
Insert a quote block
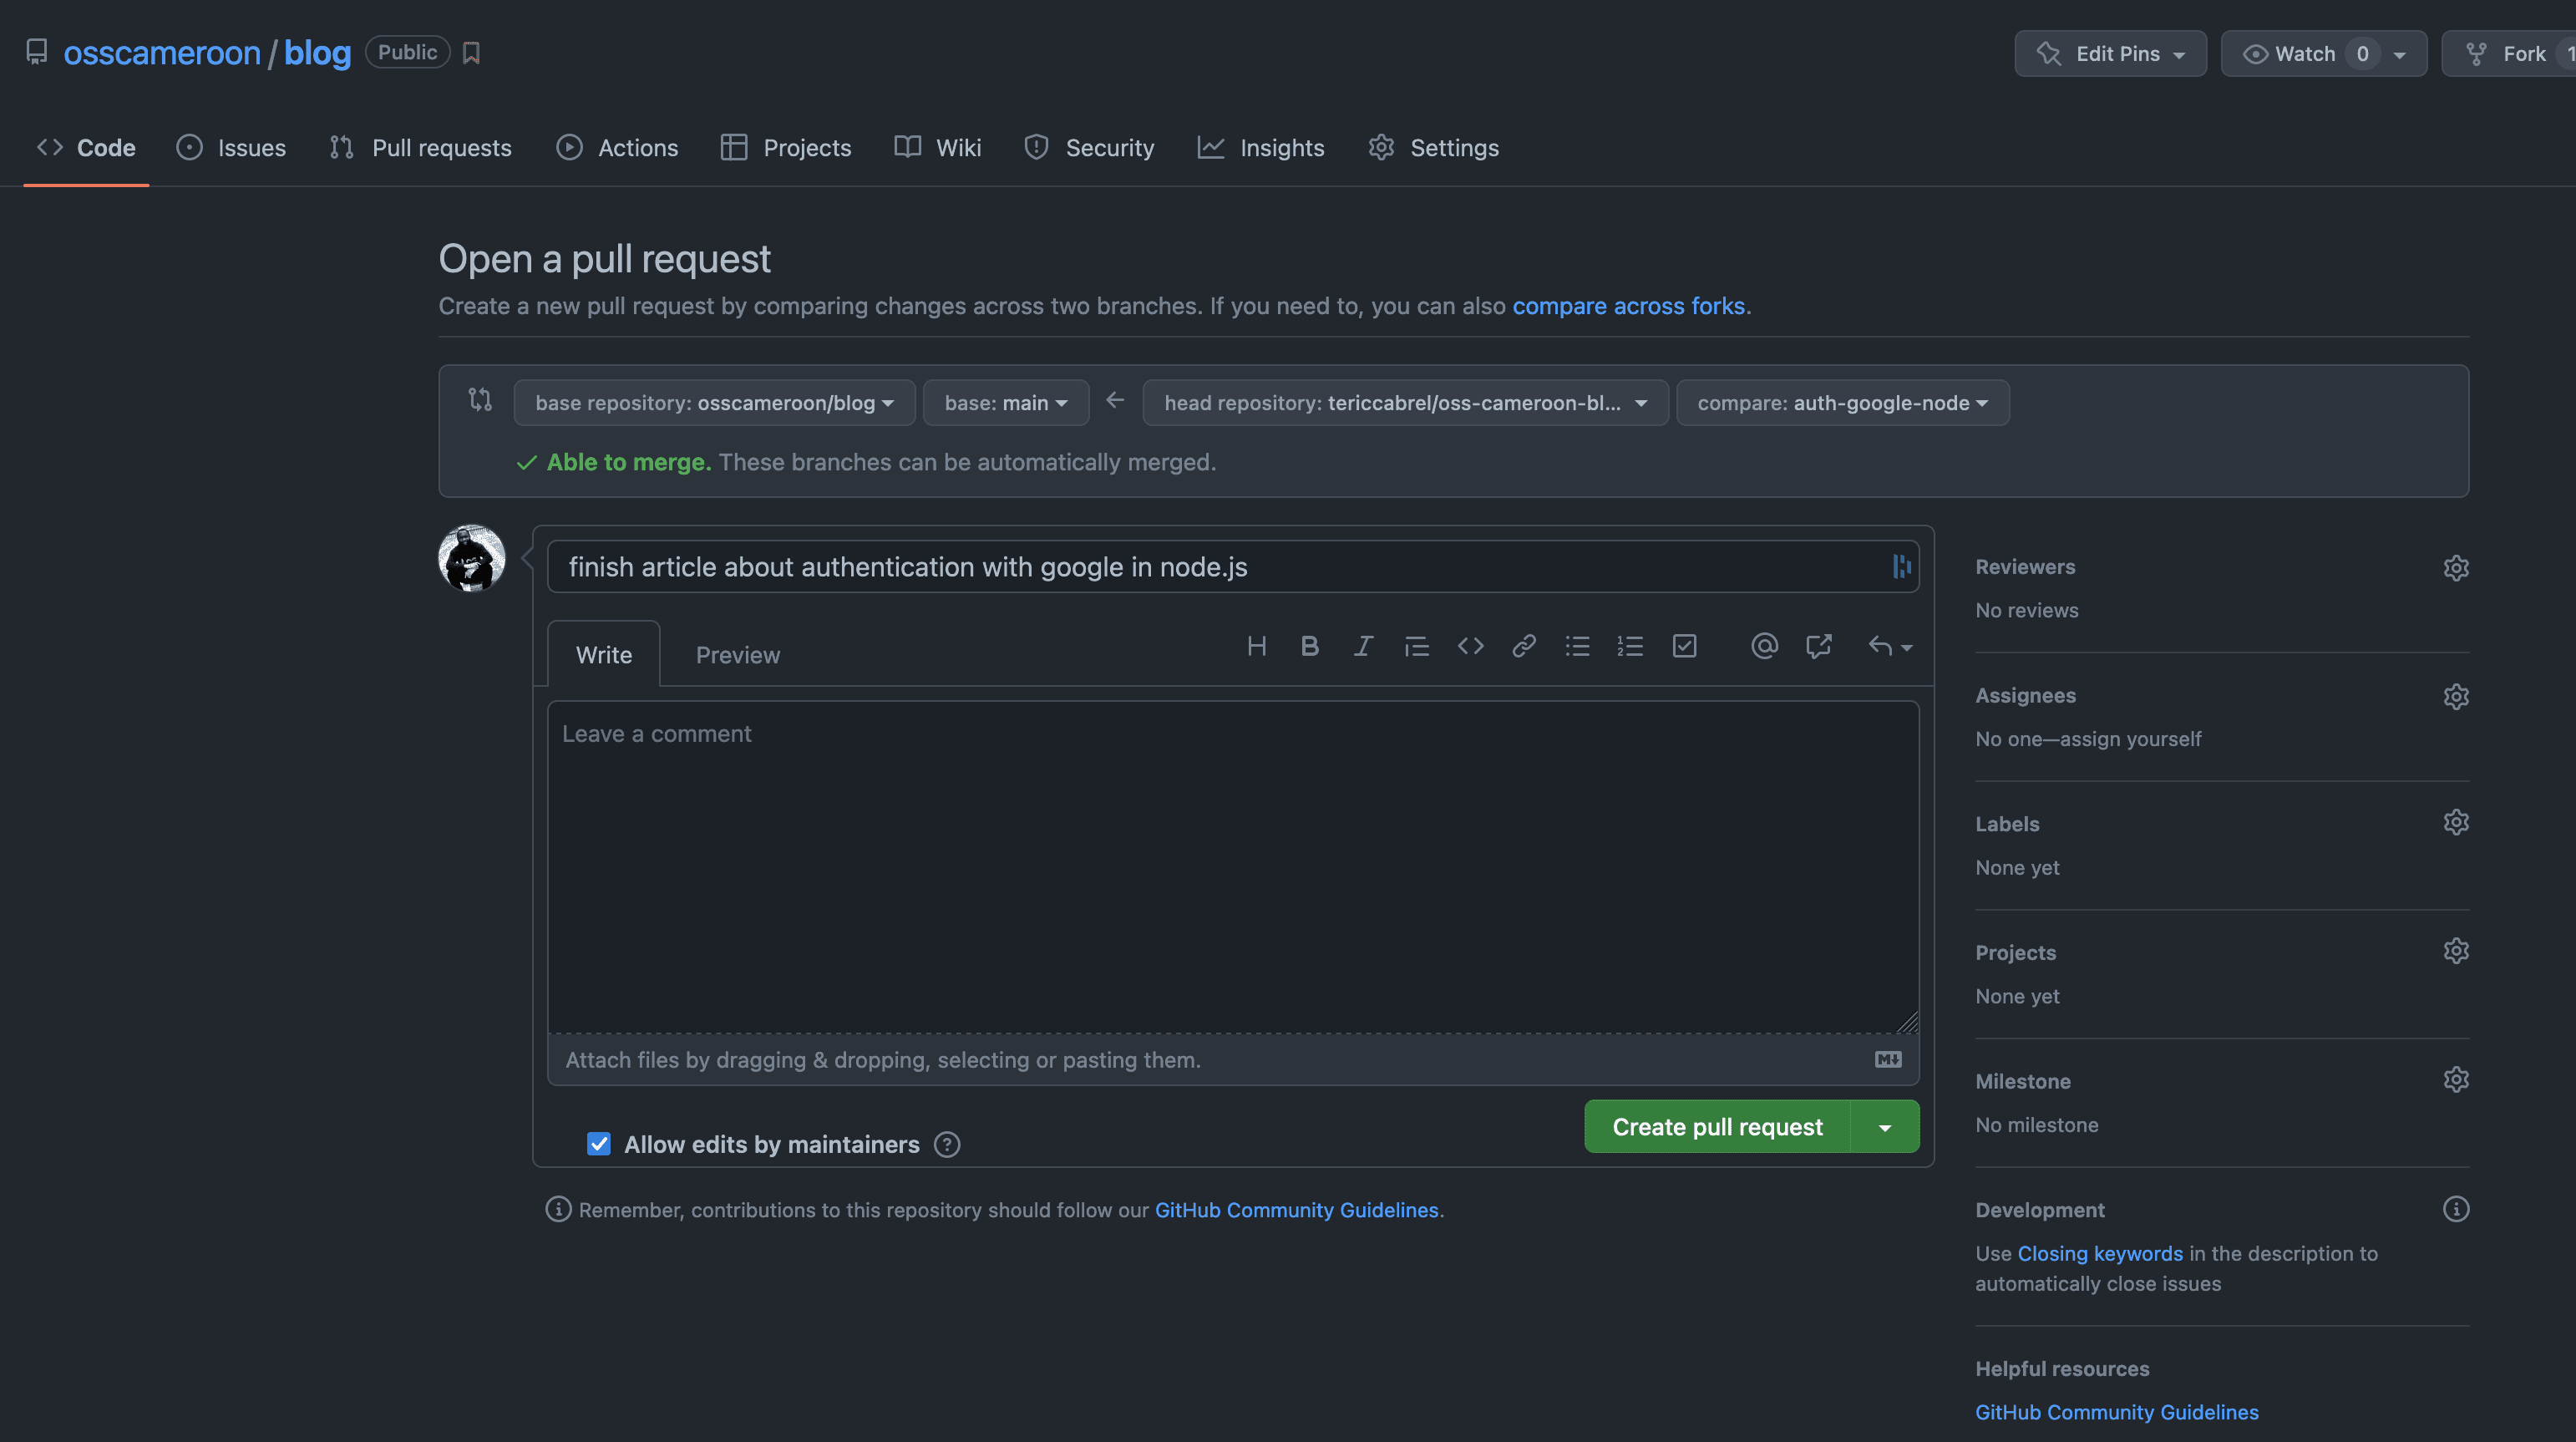[1416, 646]
